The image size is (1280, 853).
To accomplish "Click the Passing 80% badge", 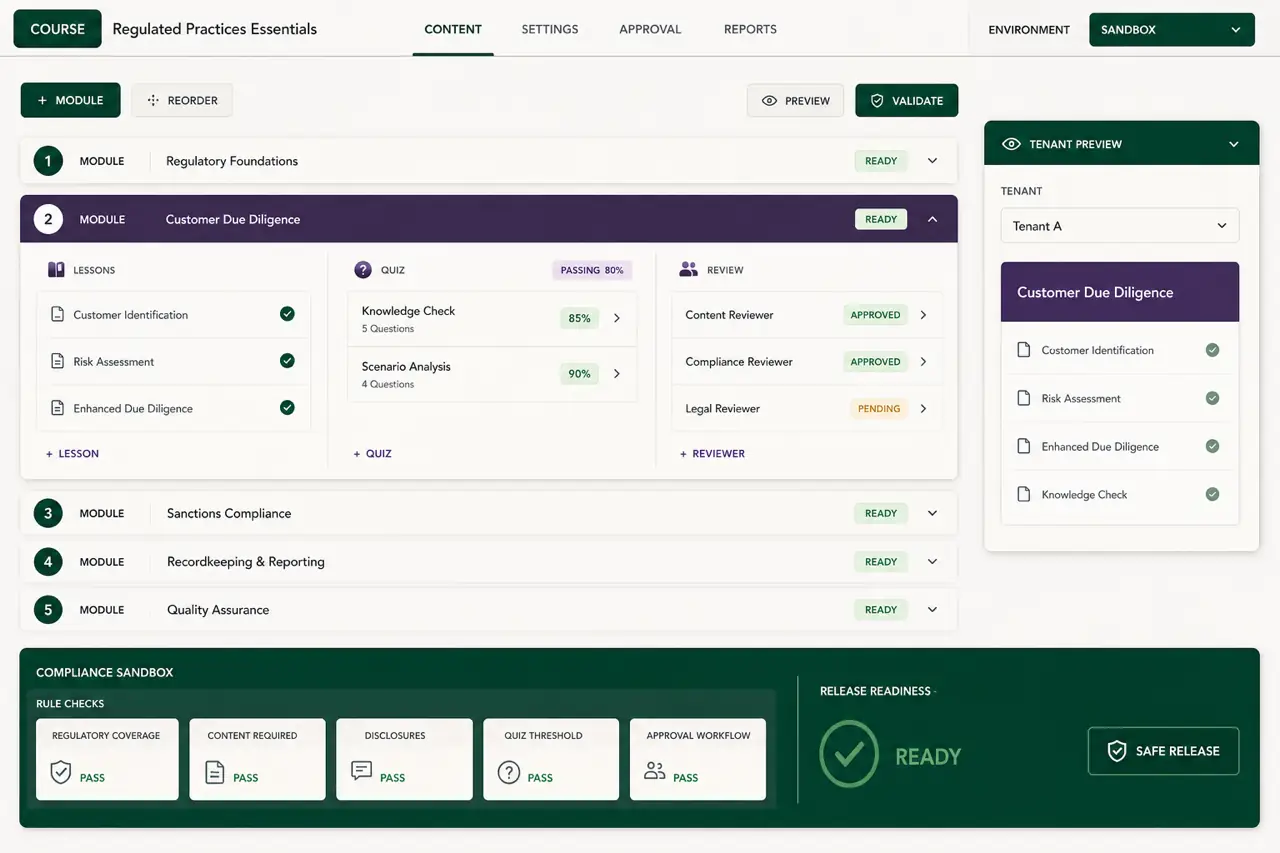I will tap(593, 270).
